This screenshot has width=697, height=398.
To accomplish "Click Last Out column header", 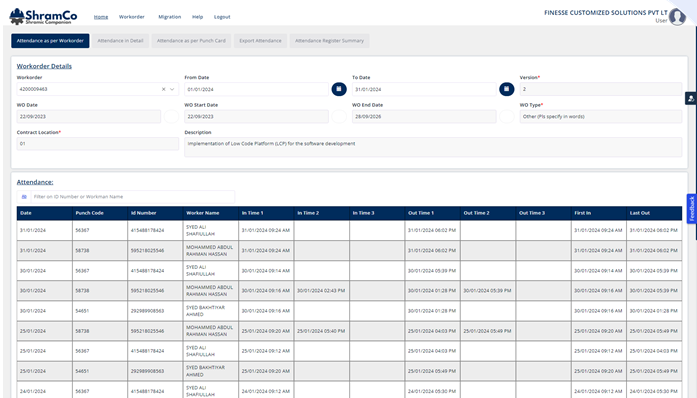I will pyautogui.click(x=654, y=213).
